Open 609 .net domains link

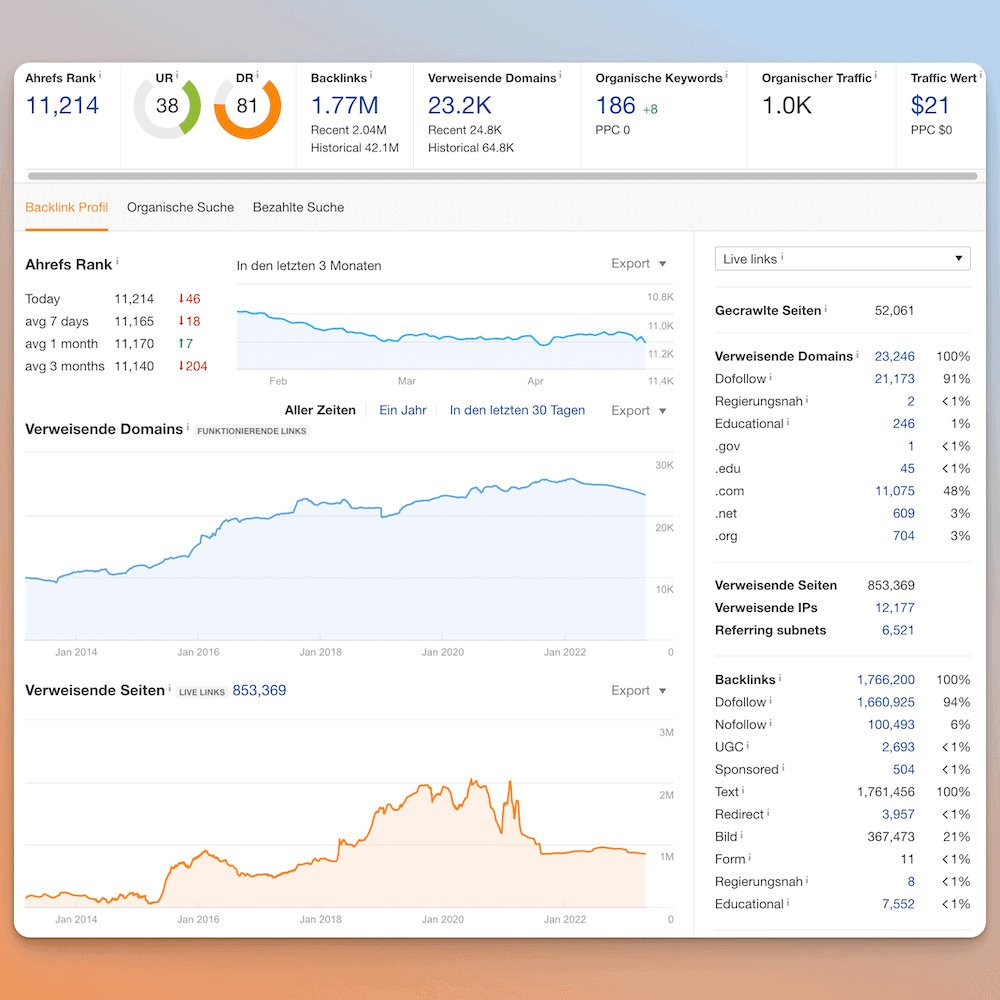[x=903, y=513]
